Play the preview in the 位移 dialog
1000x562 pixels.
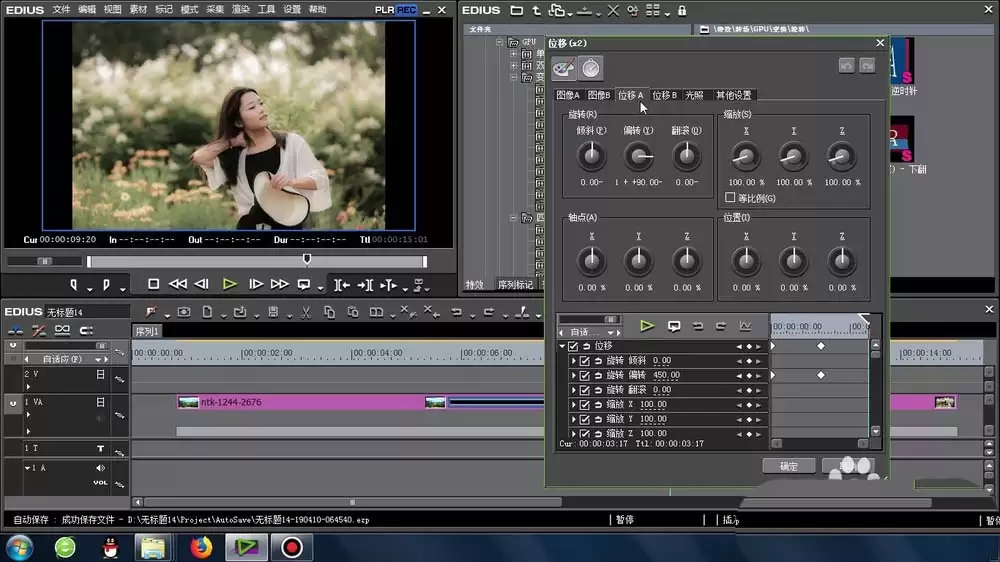pos(647,326)
